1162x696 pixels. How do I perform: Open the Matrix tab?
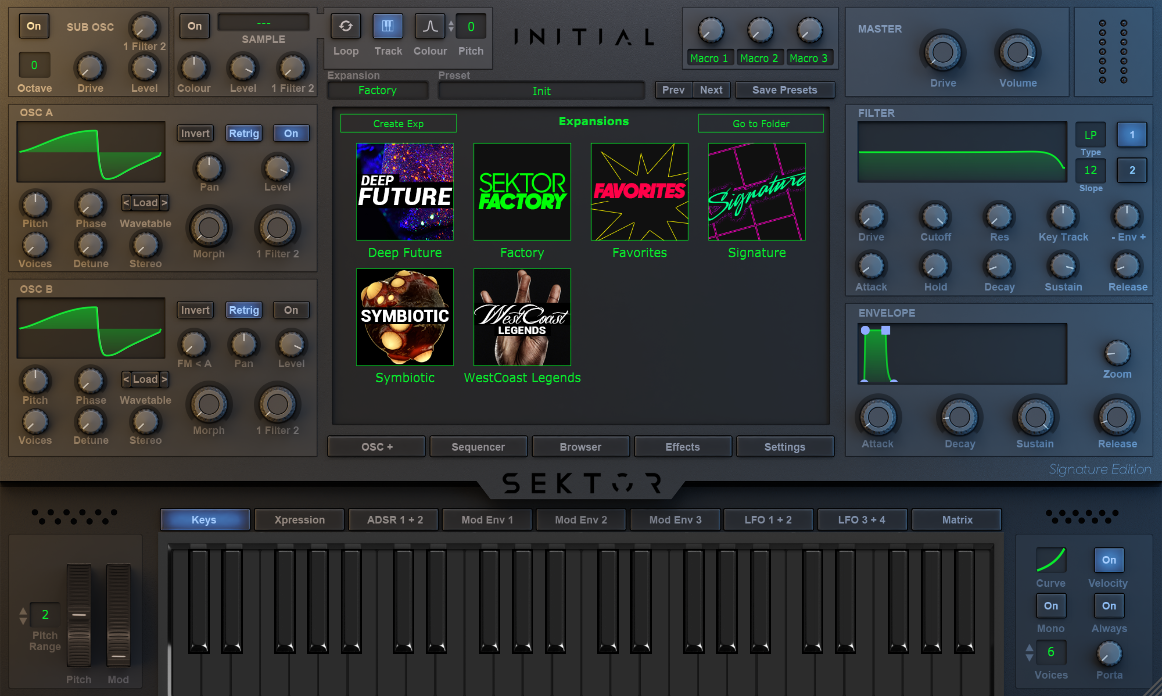[x=957, y=520]
